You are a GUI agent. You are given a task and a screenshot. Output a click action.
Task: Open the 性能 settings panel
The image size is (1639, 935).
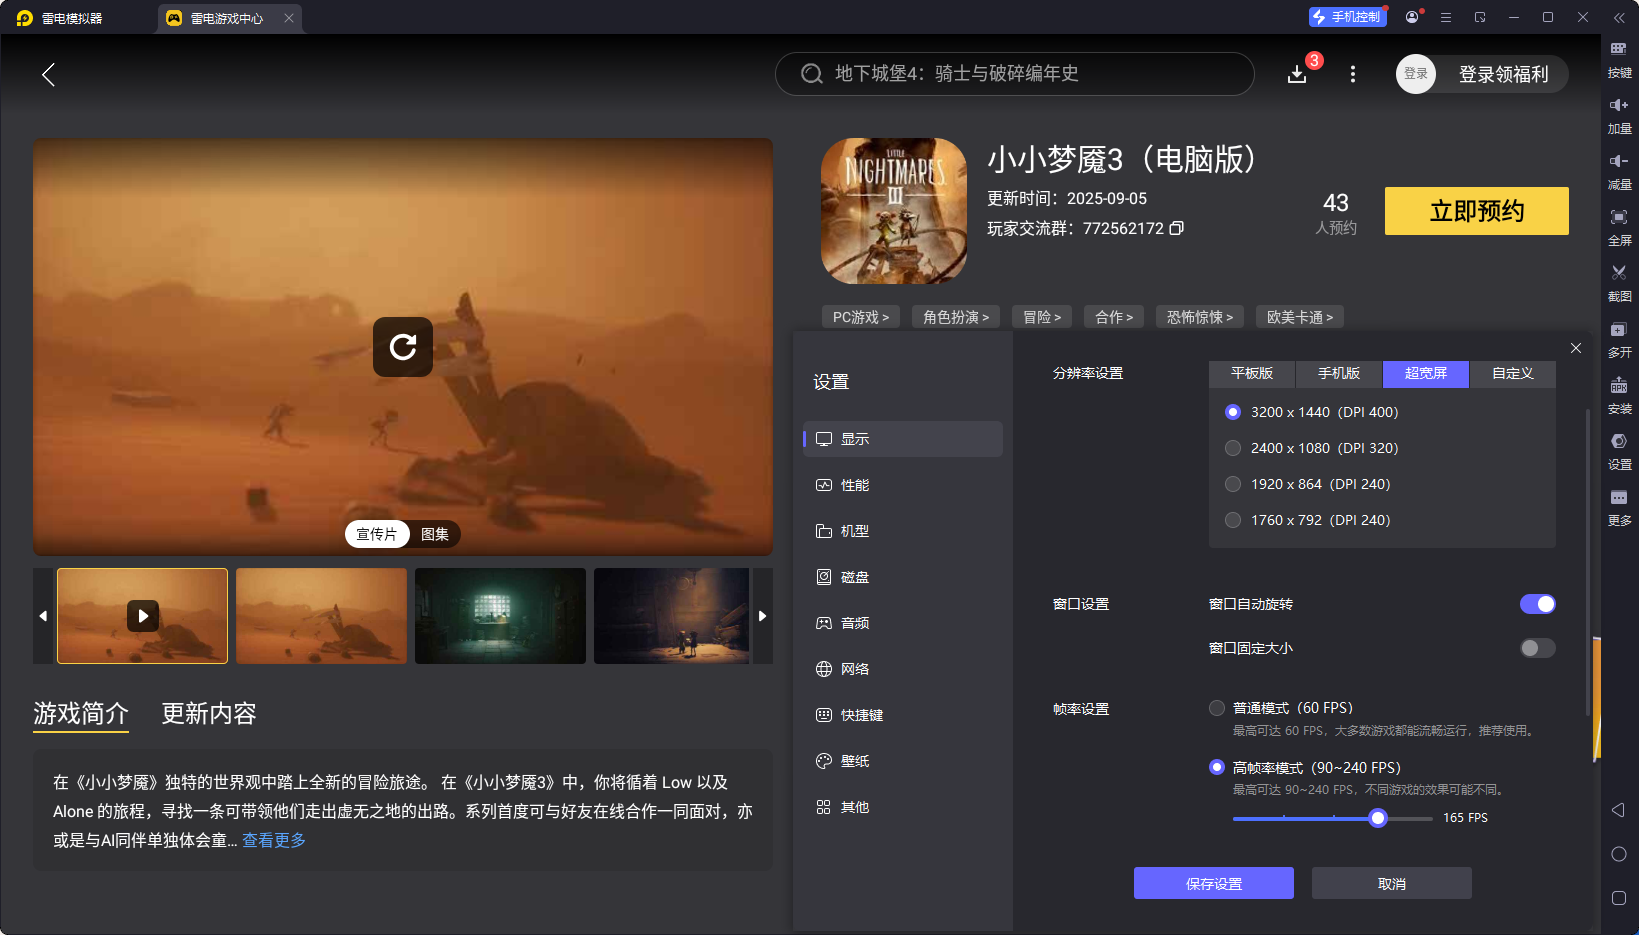click(x=855, y=485)
